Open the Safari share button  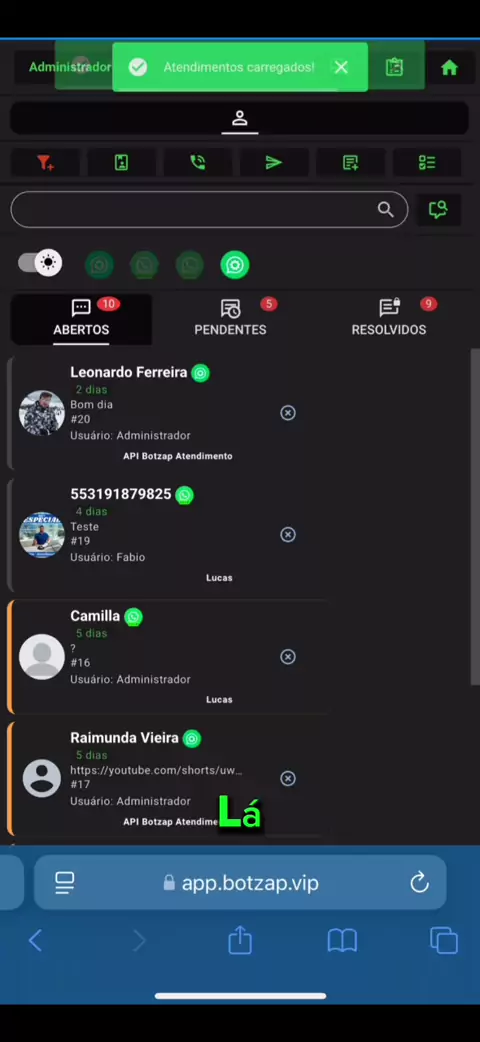tap(240, 940)
